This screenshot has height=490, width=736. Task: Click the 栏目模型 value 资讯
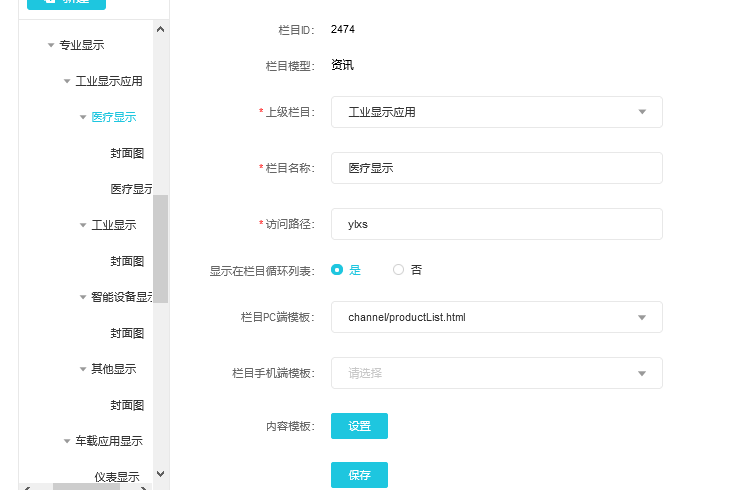coord(342,65)
